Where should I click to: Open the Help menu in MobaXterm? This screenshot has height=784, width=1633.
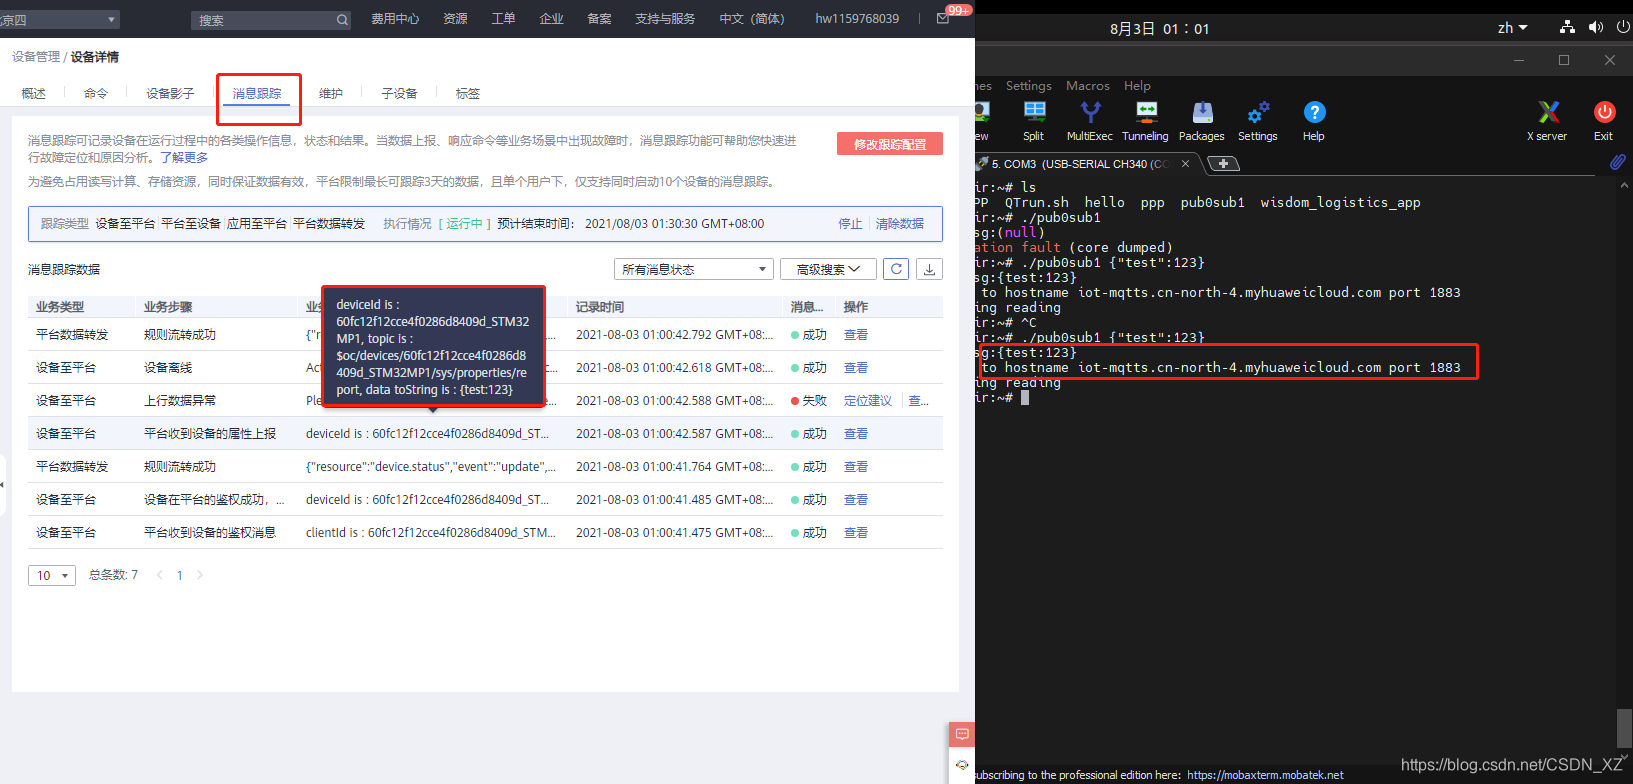pyautogui.click(x=1137, y=86)
